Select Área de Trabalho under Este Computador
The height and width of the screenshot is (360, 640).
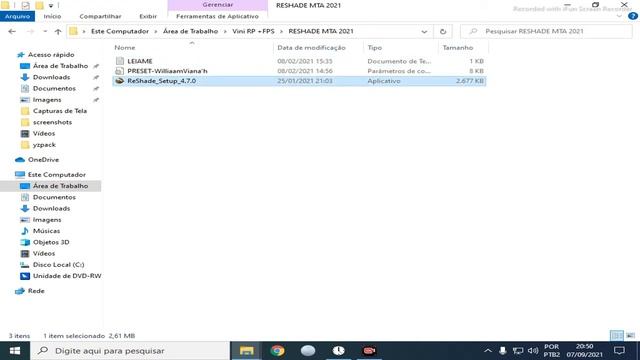click(60, 186)
